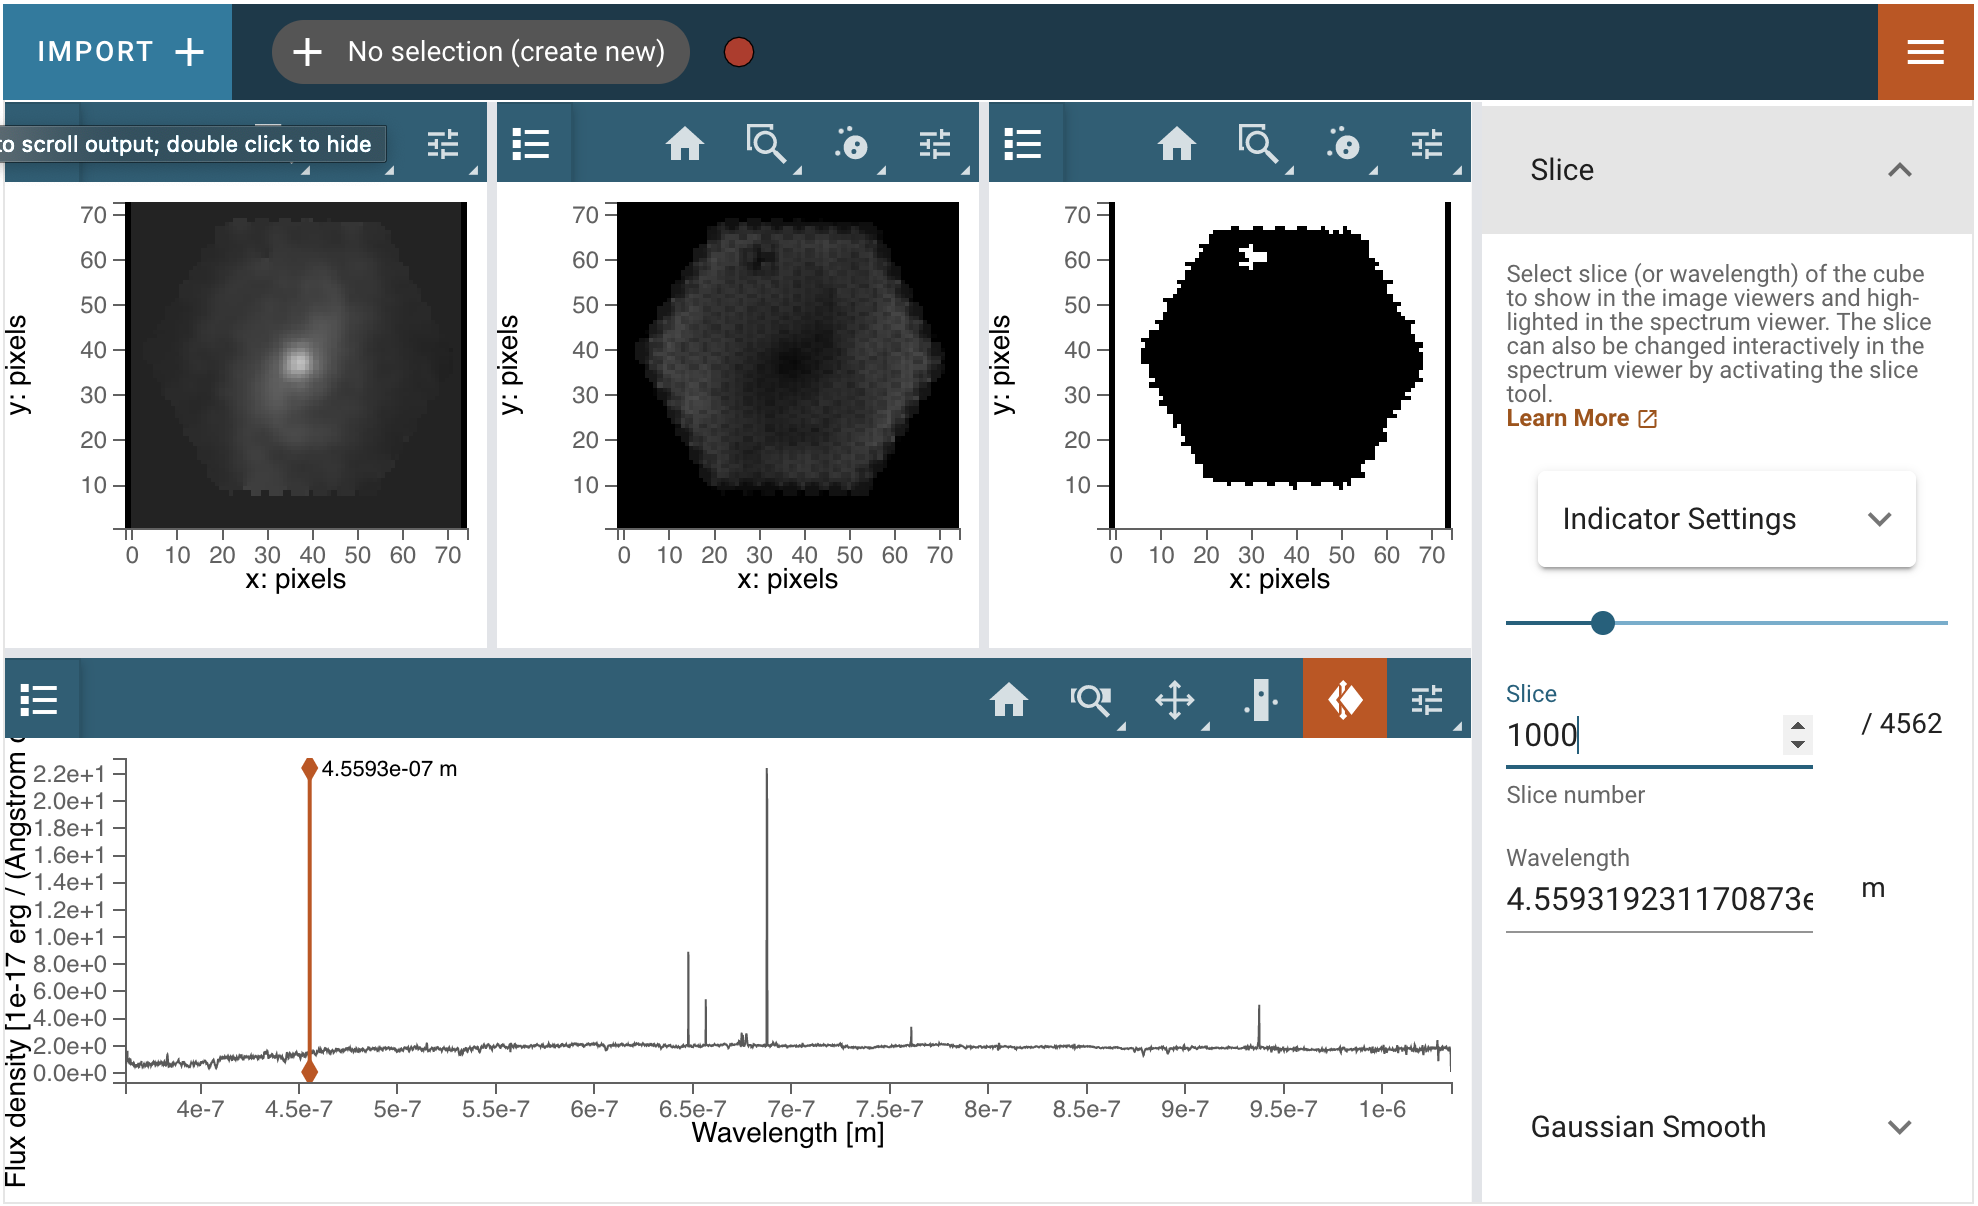
Task: Open middle viewer plot settings sliders icon
Action: 935,145
